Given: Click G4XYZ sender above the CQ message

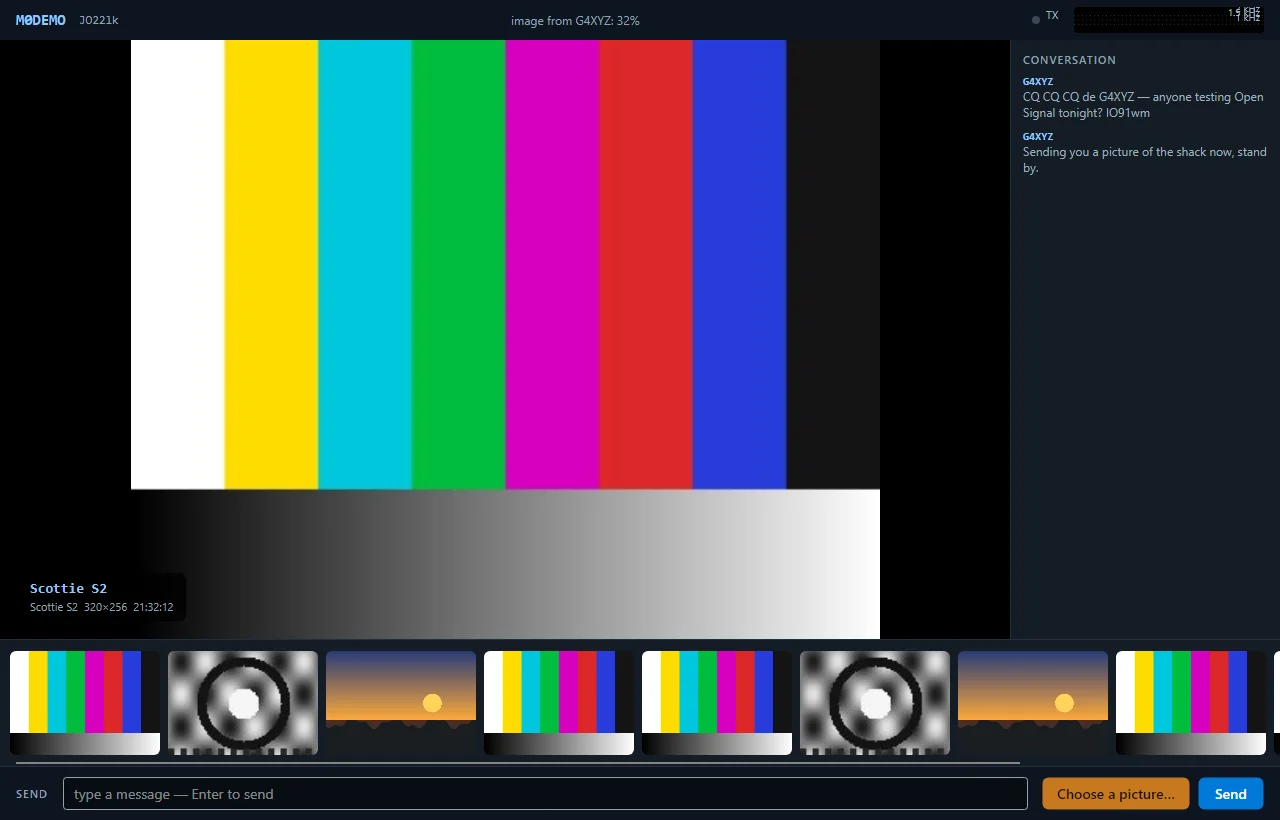Looking at the screenshot, I should point(1038,82).
